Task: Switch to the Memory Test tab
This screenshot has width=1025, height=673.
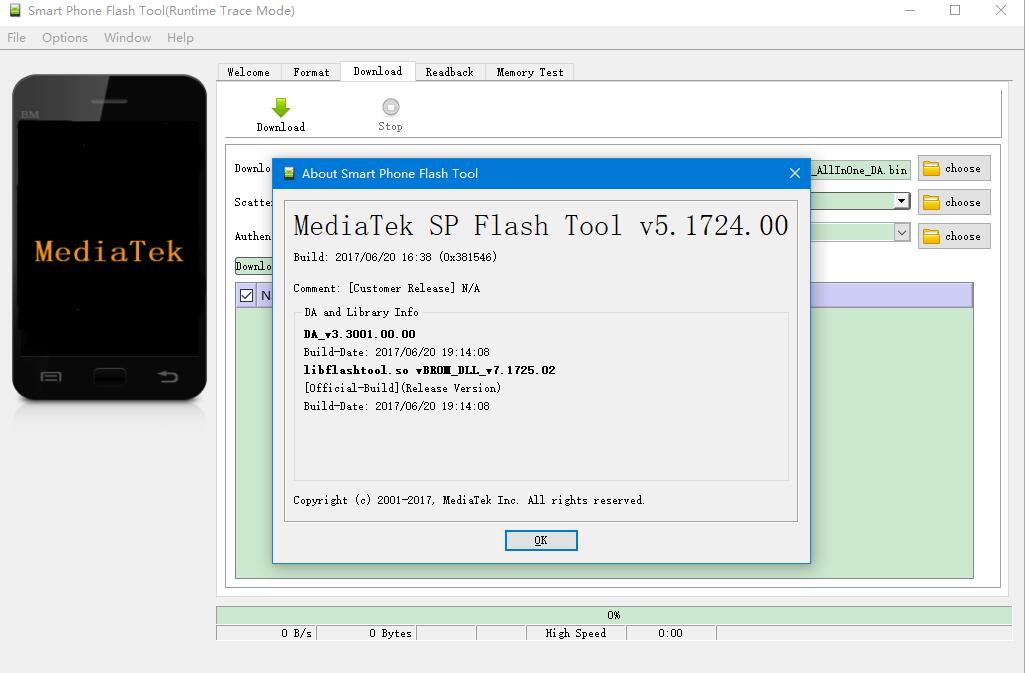Action: 529,71
